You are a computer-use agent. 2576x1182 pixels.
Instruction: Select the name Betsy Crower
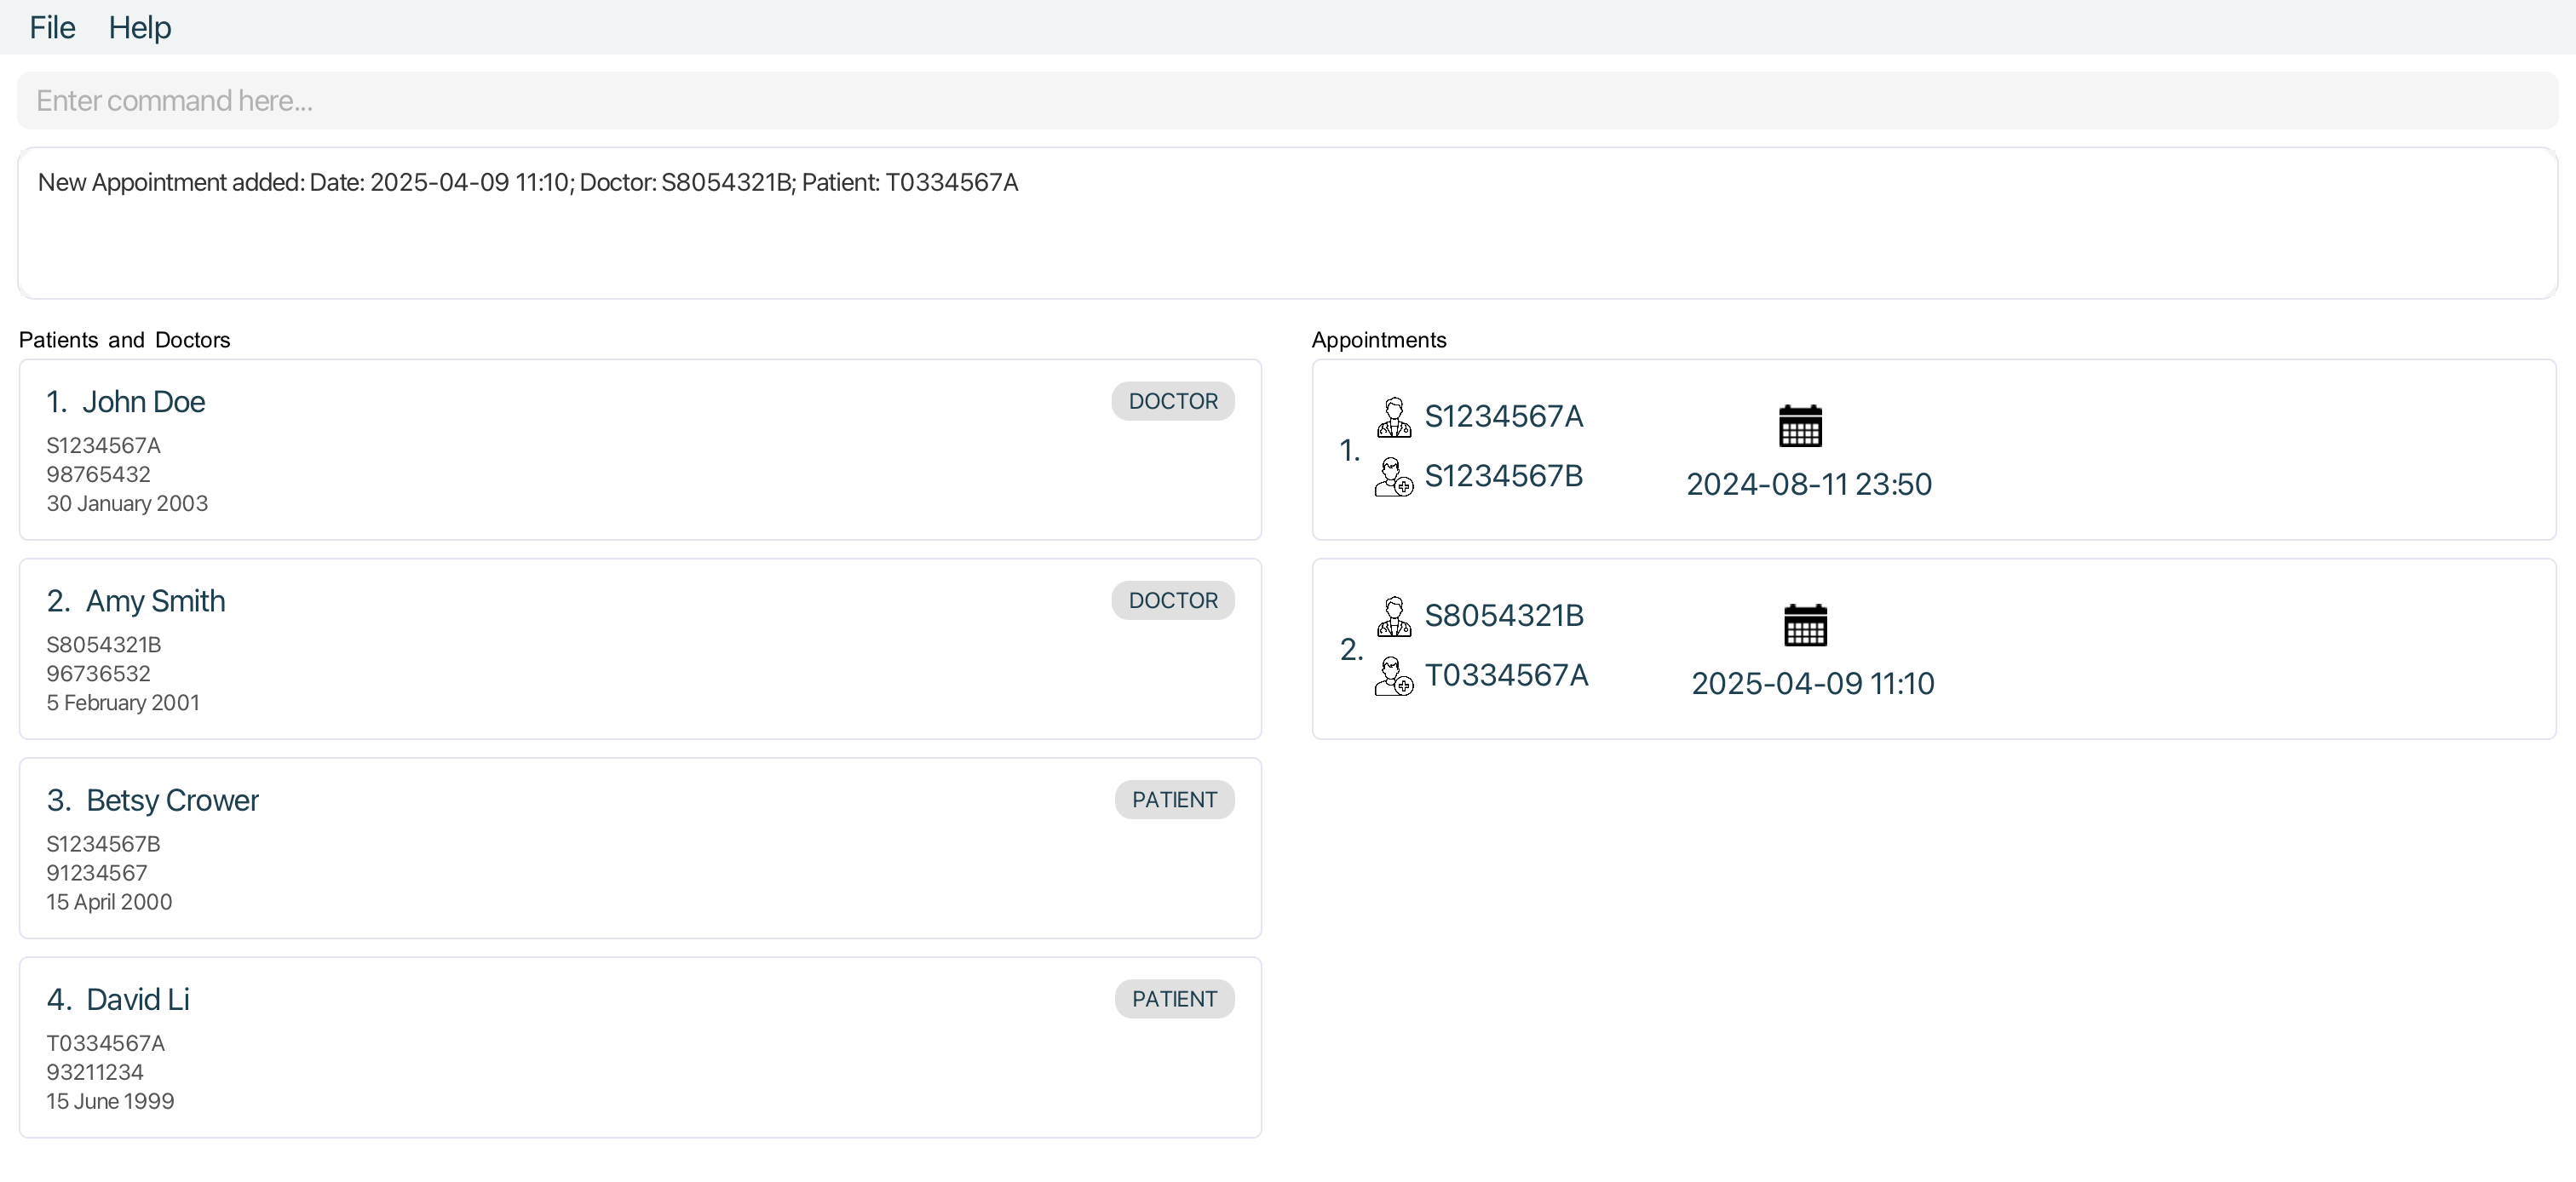[x=173, y=800]
